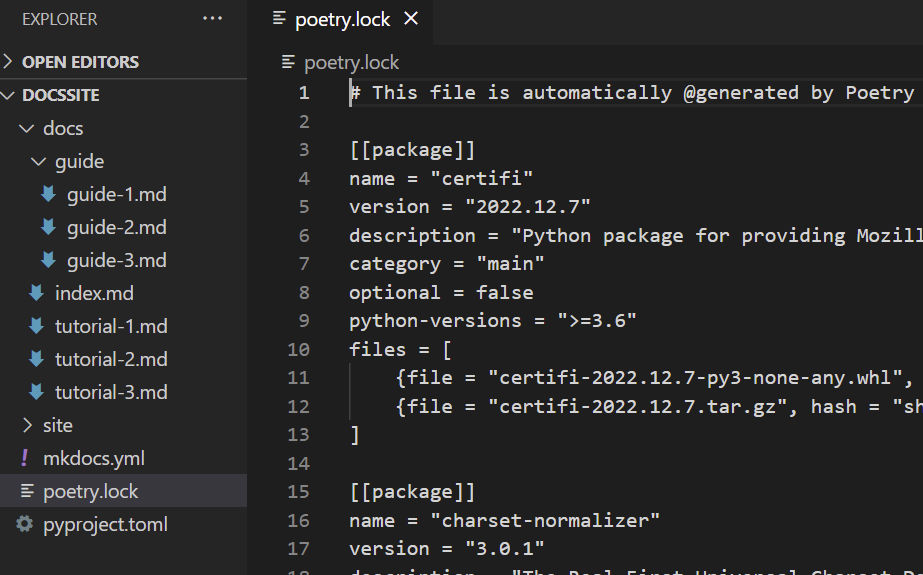The height and width of the screenshot is (575, 923).
Task: Click markdown icon beside guide-1.md
Action: (x=48, y=194)
